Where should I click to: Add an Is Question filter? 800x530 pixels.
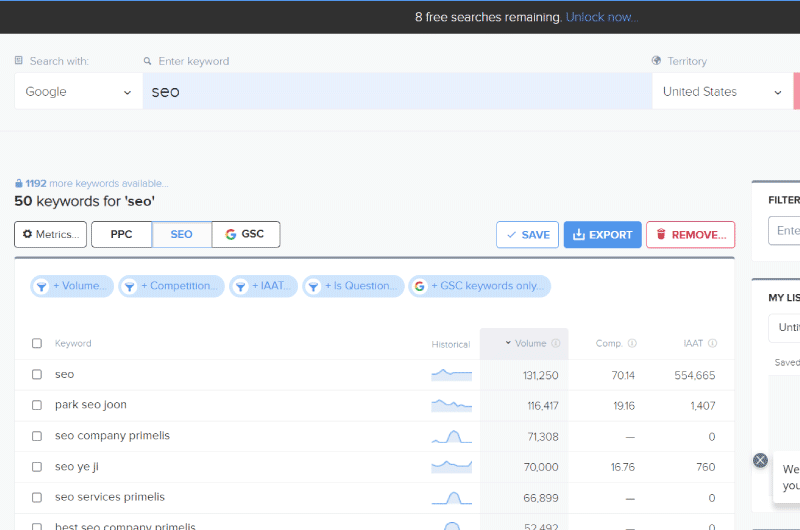[x=353, y=286]
